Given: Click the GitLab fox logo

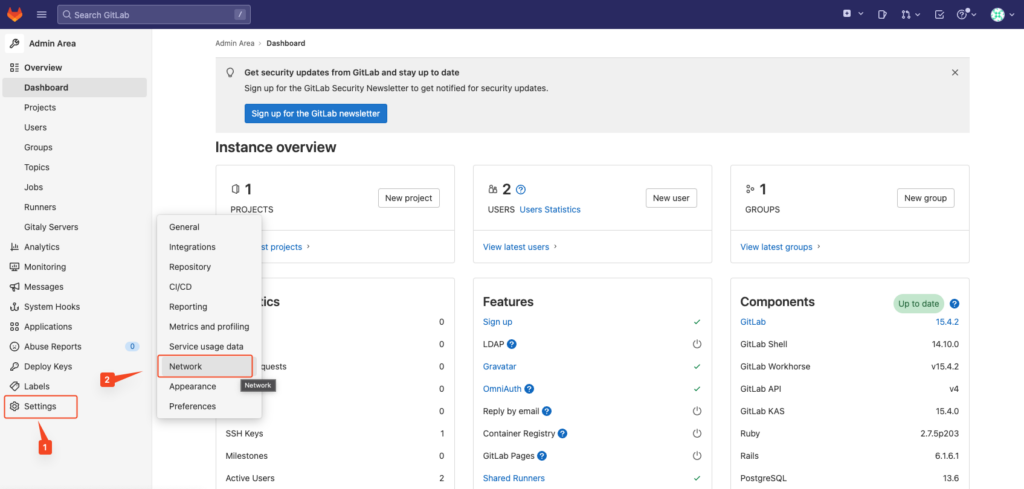Looking at the screenshot, I should coord(14,14).
